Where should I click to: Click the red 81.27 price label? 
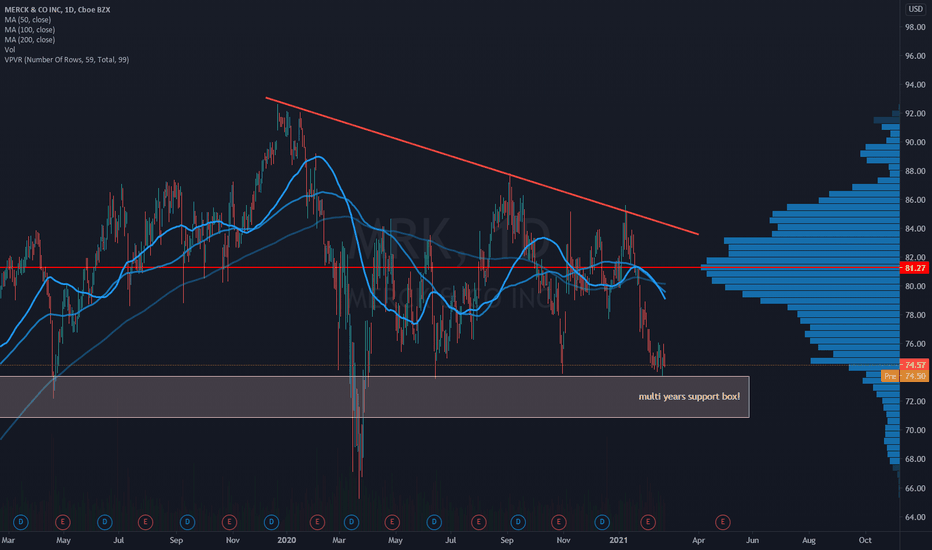[x=915, y=268]
